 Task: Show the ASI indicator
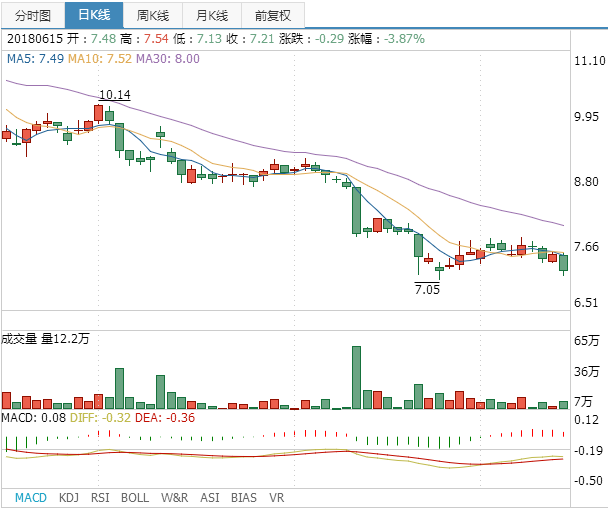point(210,497)
